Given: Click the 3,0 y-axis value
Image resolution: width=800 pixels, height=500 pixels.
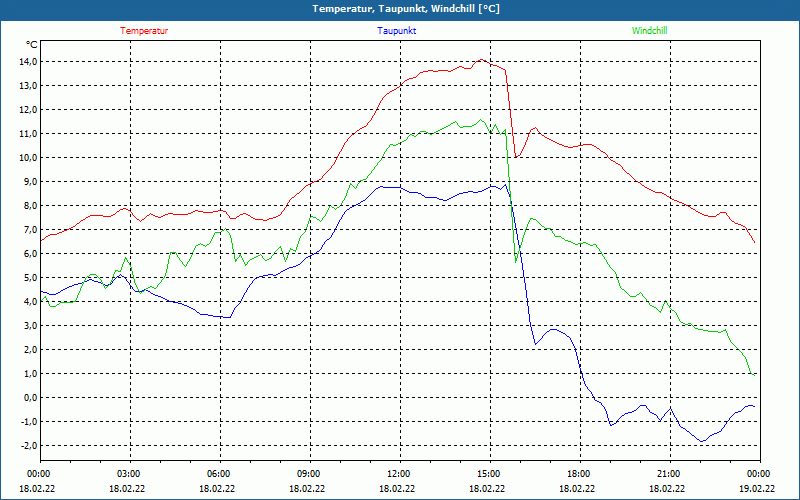Looking at the screenshot, I should 31,326.
